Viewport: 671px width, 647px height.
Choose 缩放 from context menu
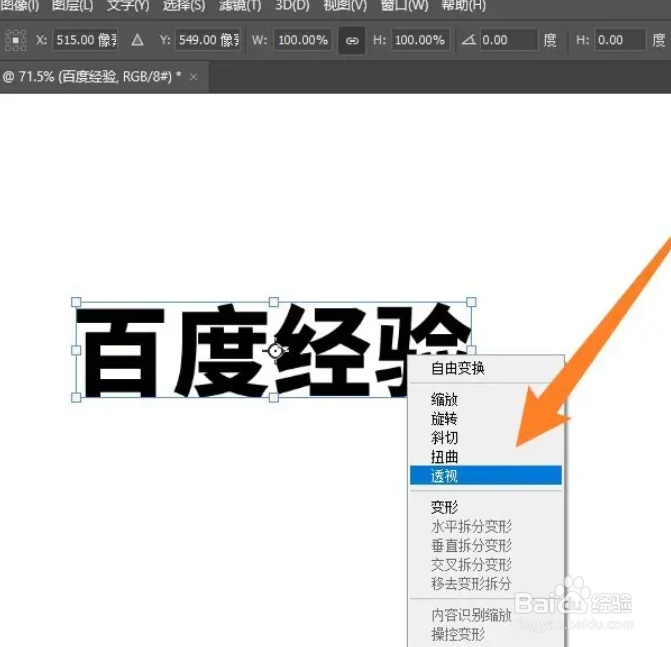pyautogui.click(x=486, y=400)
